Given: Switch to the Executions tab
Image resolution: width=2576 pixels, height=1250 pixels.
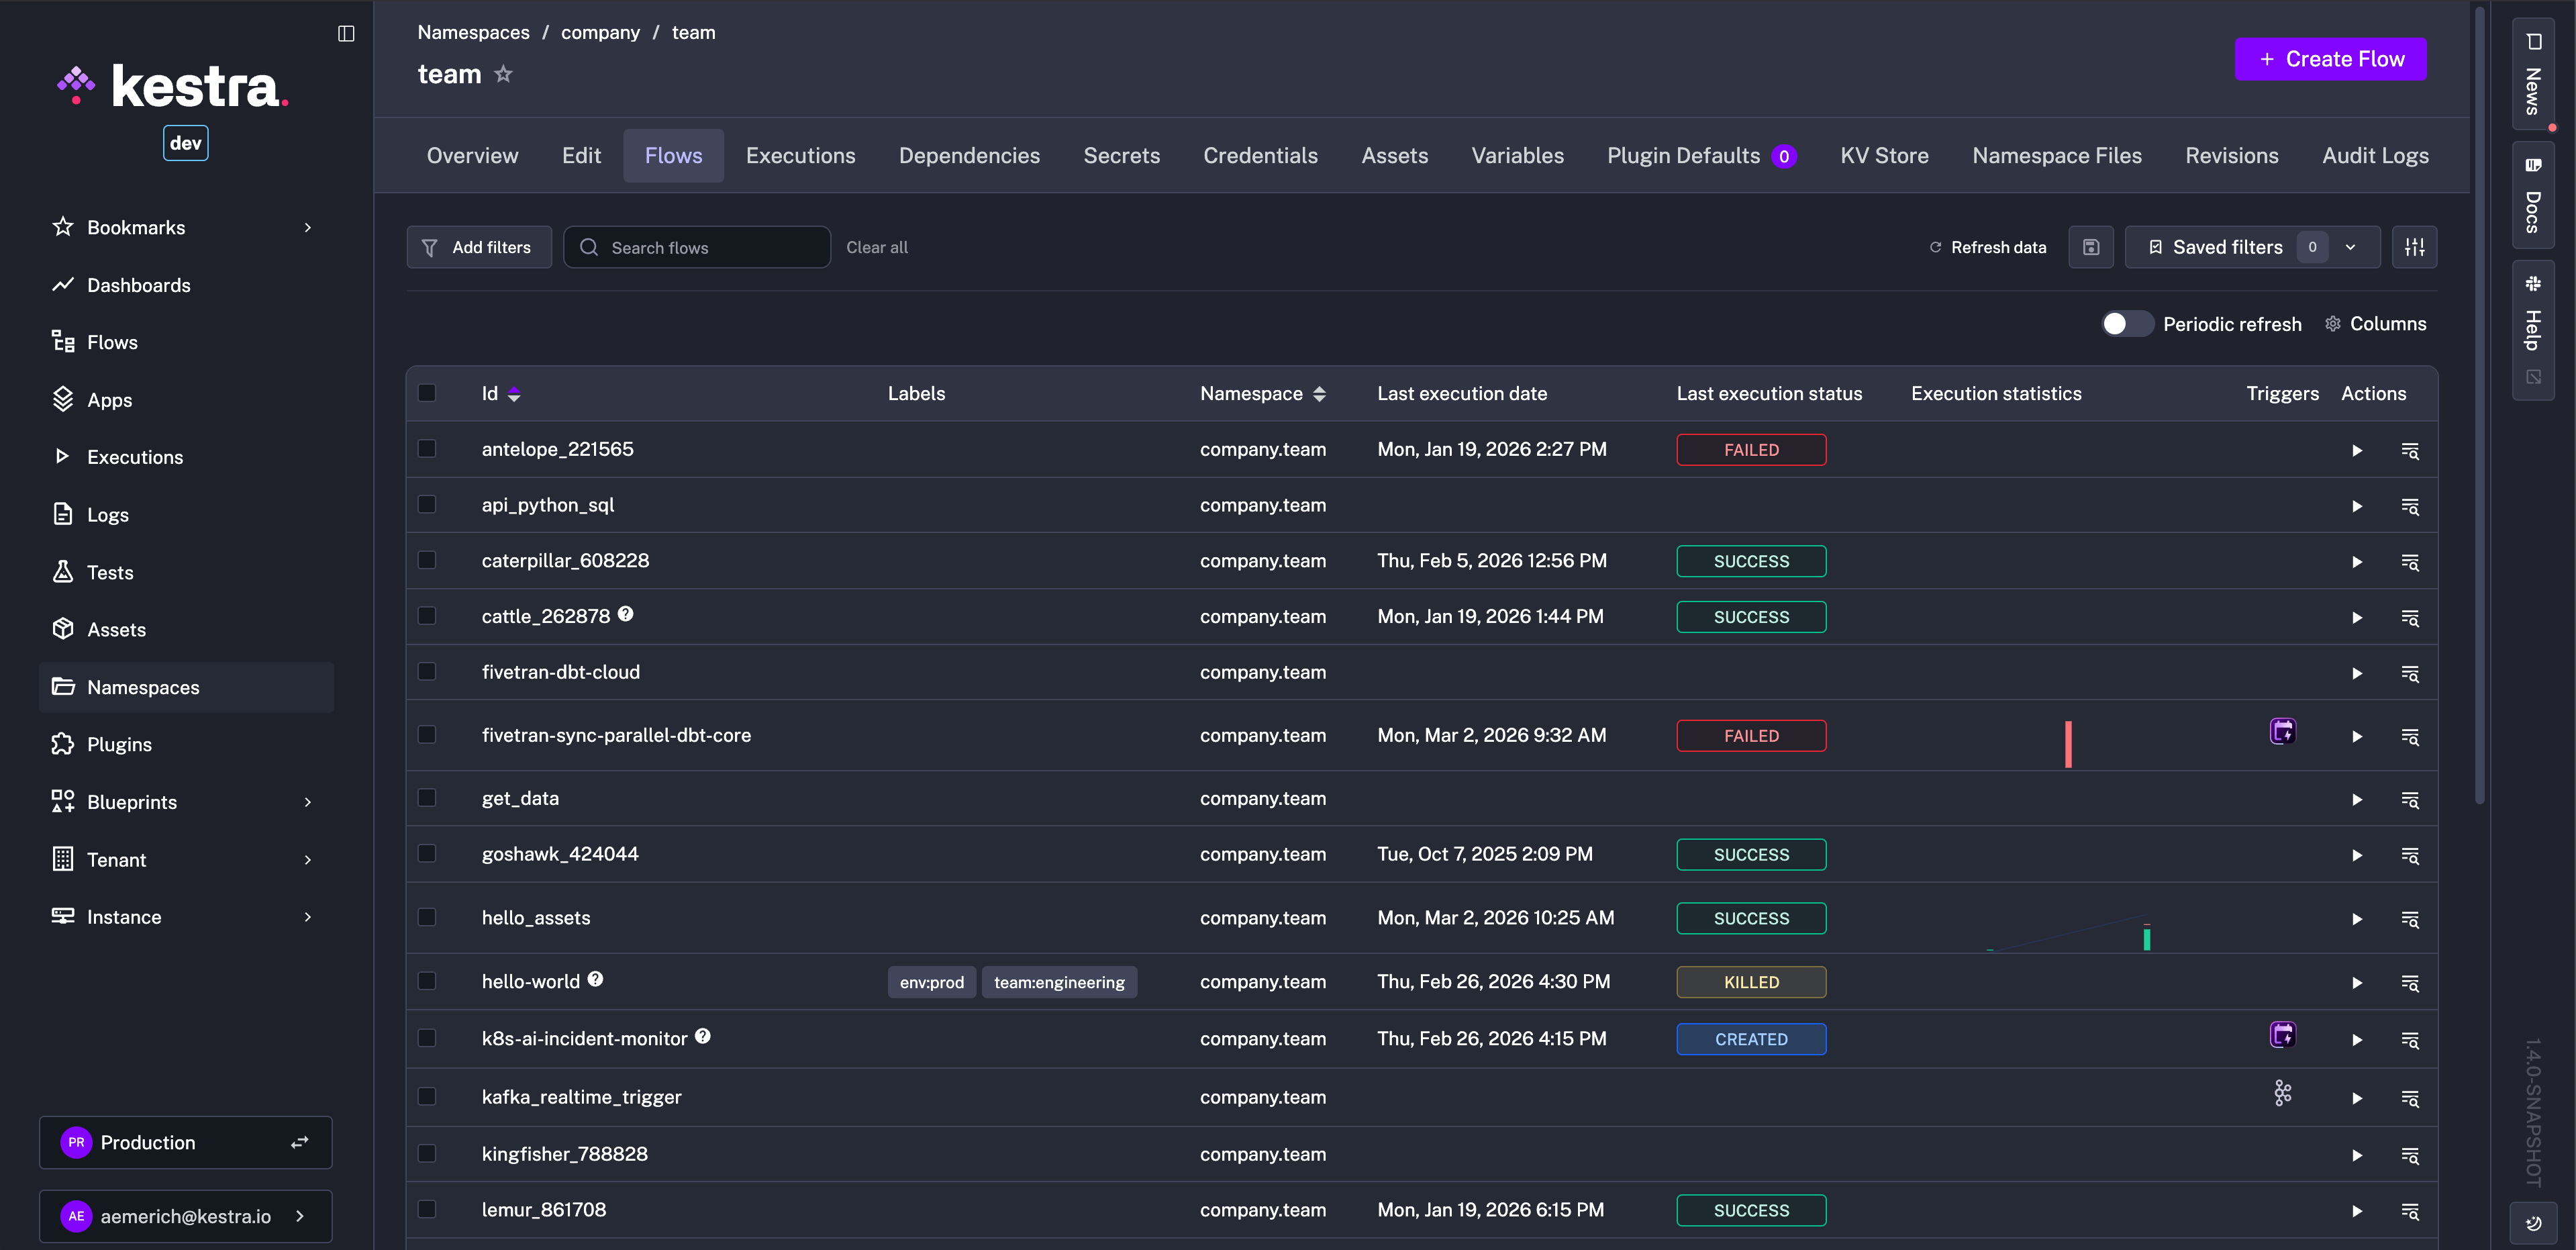Looking at the screenshot, I should click(x=800, y=156).
